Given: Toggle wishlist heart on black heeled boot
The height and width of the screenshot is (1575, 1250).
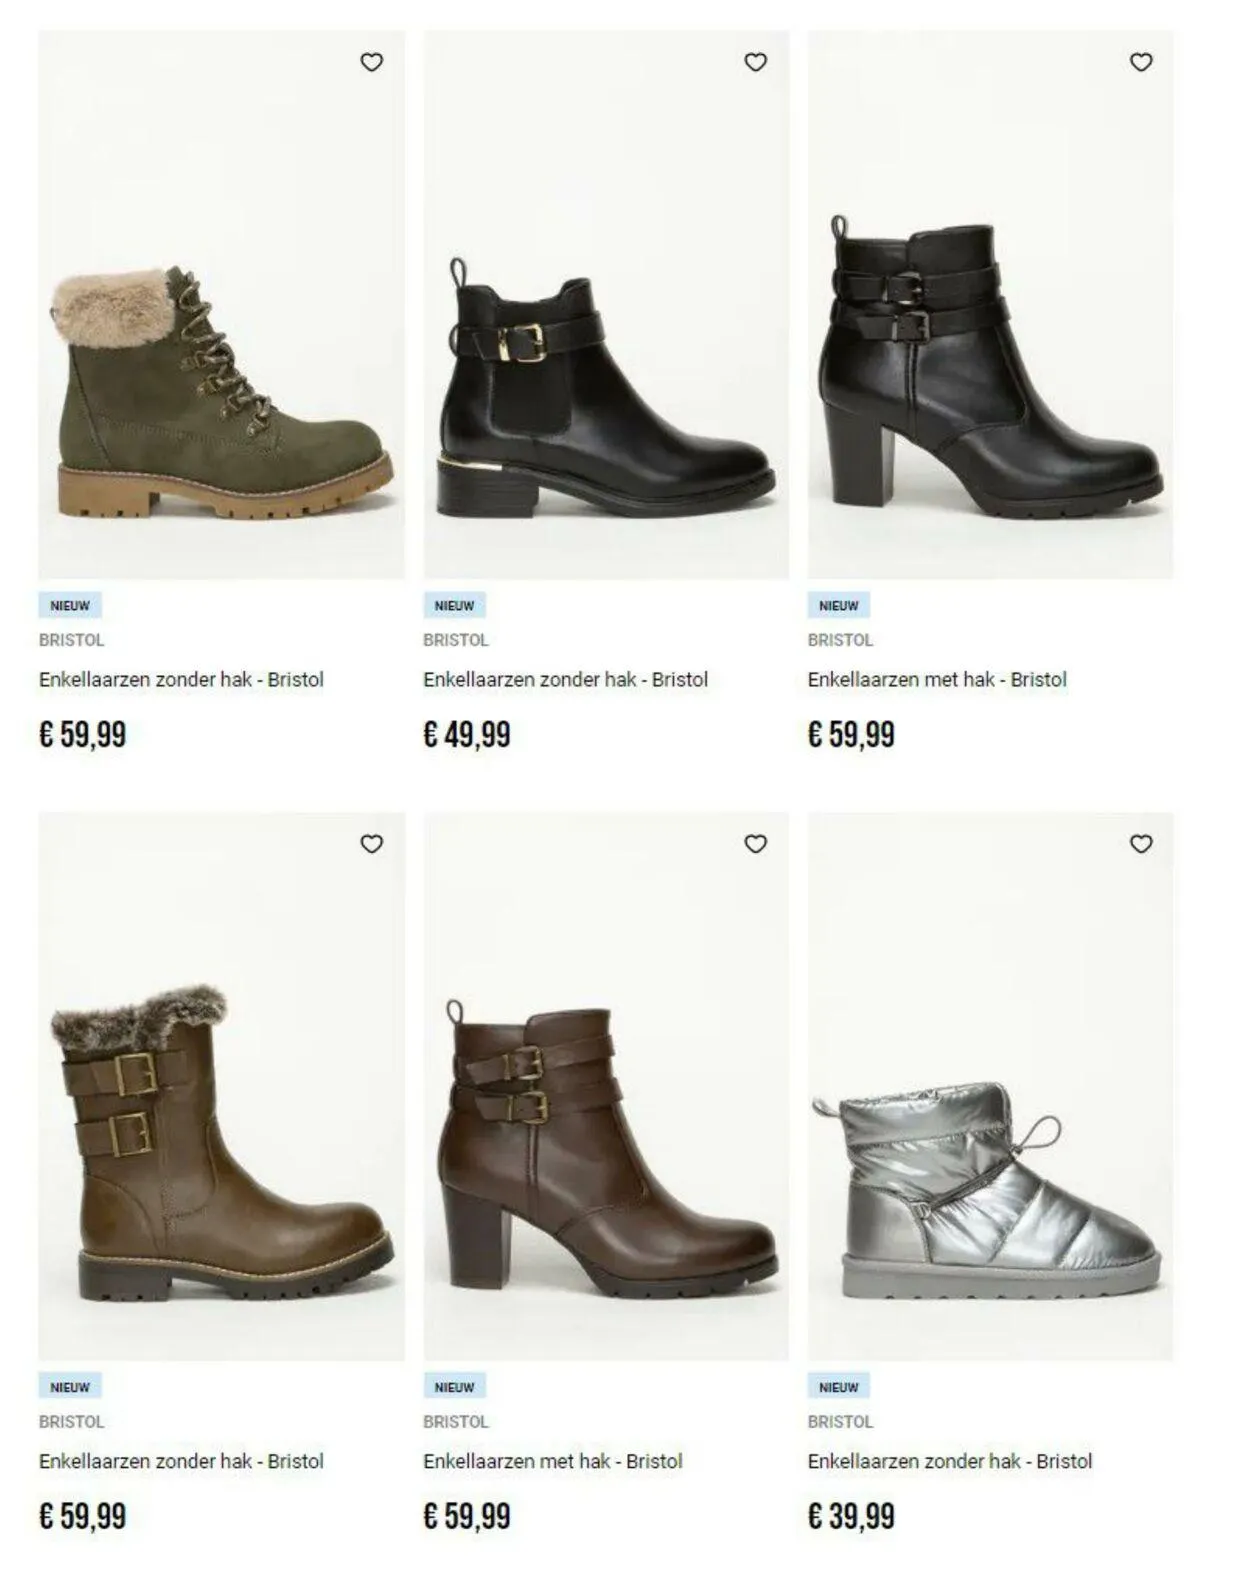Looking at the screenshot, I should coord(1141,62).
